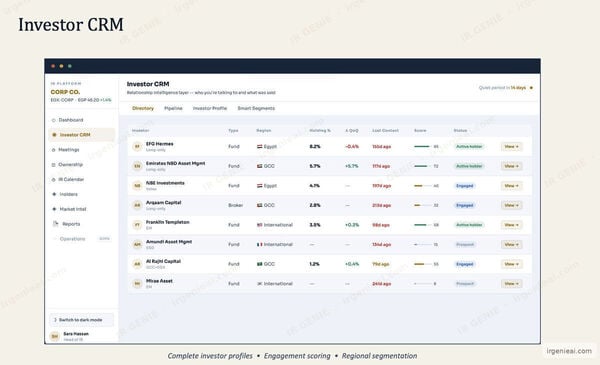Click the IR Calendar icon in the sidebar
The image size is (600, 365).
54,180
